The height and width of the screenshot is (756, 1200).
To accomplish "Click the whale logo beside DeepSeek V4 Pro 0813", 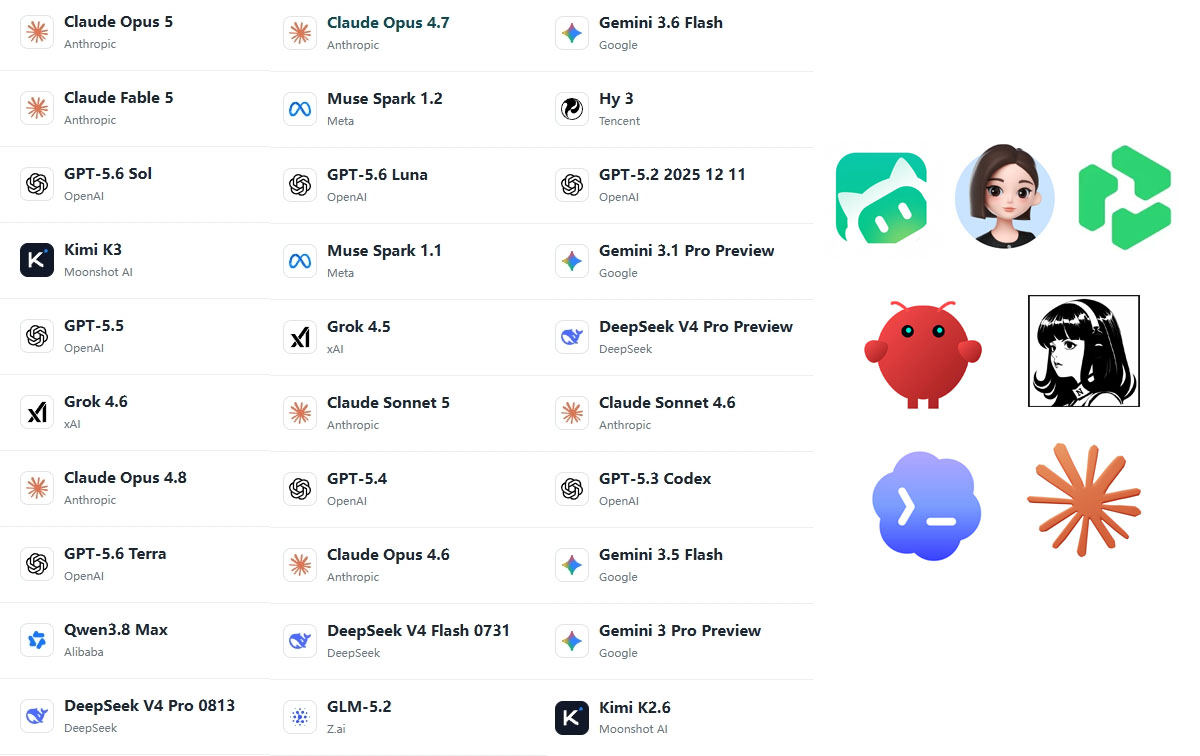I will pyautogui.click(x=37, y=715).
